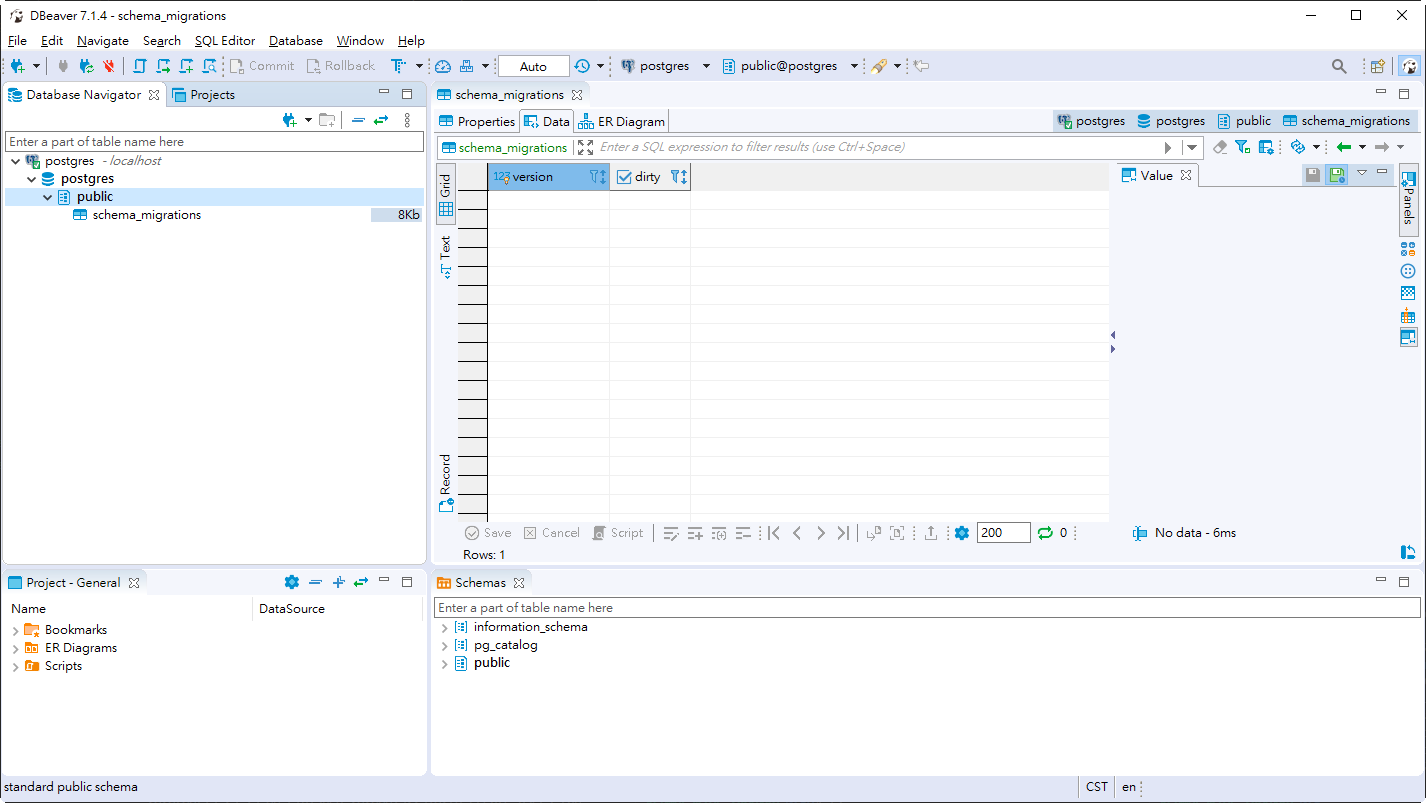Screen dimensions: 1426x803
Task: Click the Save button below data grid
Action: 488,533
